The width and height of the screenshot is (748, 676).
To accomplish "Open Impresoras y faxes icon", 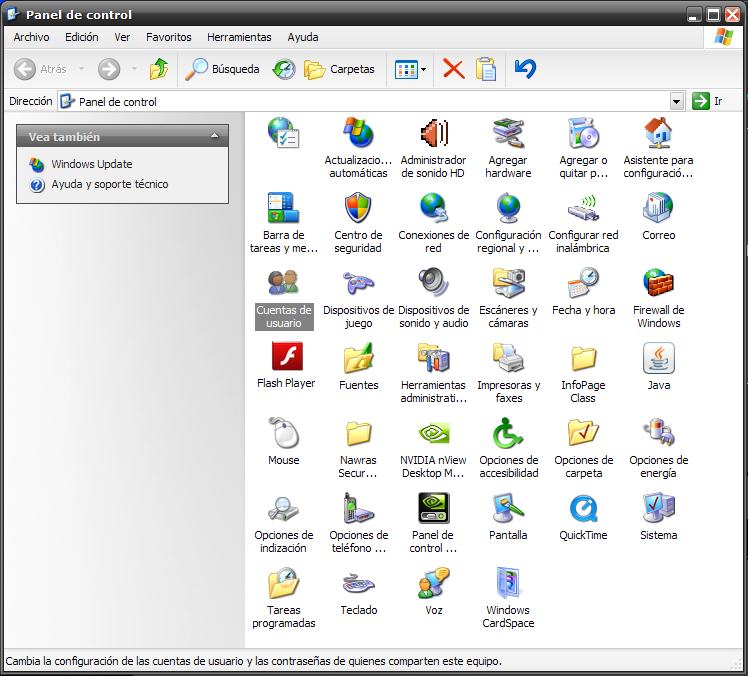I will (x=508, y=358).
